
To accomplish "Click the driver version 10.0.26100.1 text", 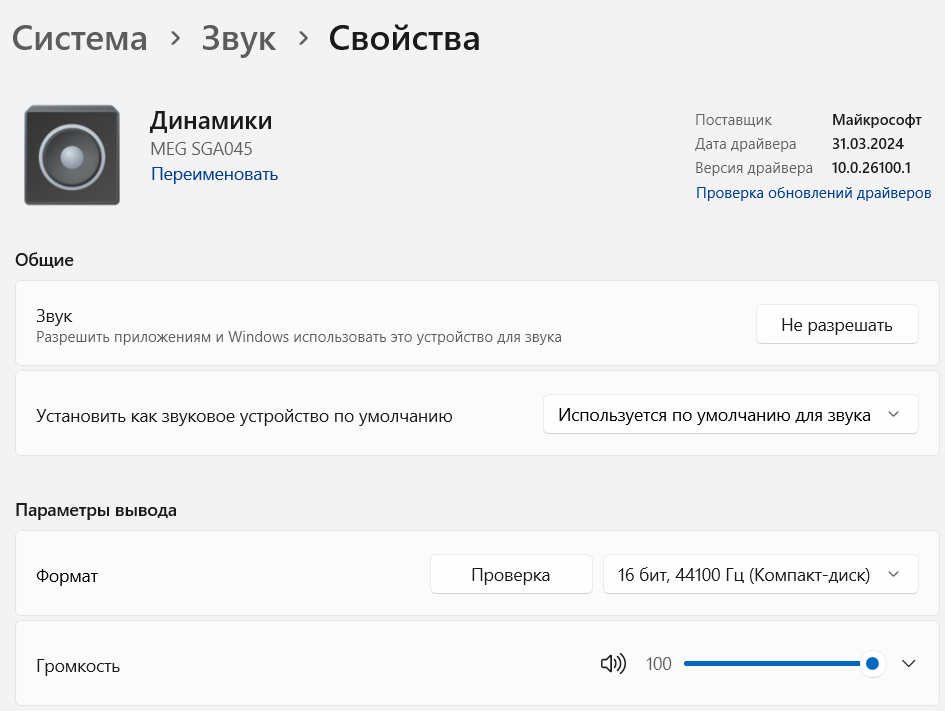I will tap(871, 168).
